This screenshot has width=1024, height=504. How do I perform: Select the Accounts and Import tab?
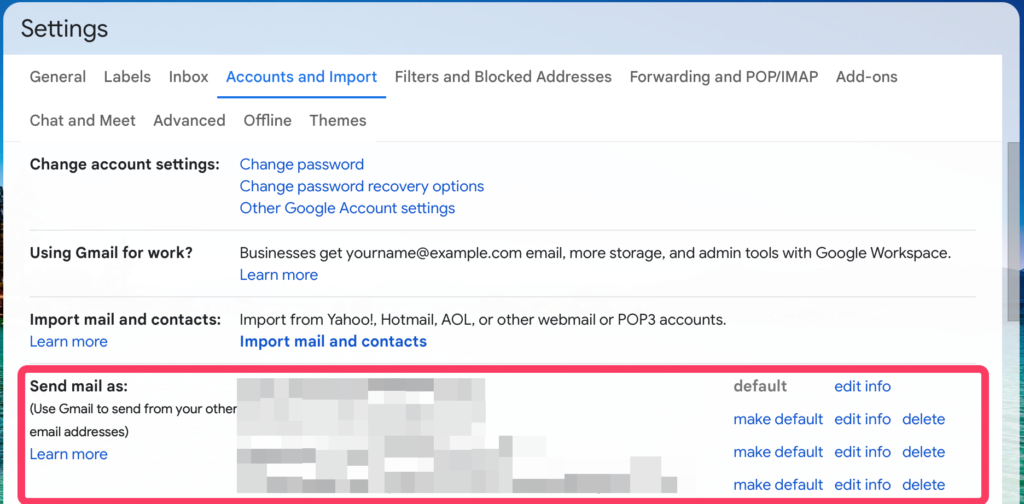point(301,77)
